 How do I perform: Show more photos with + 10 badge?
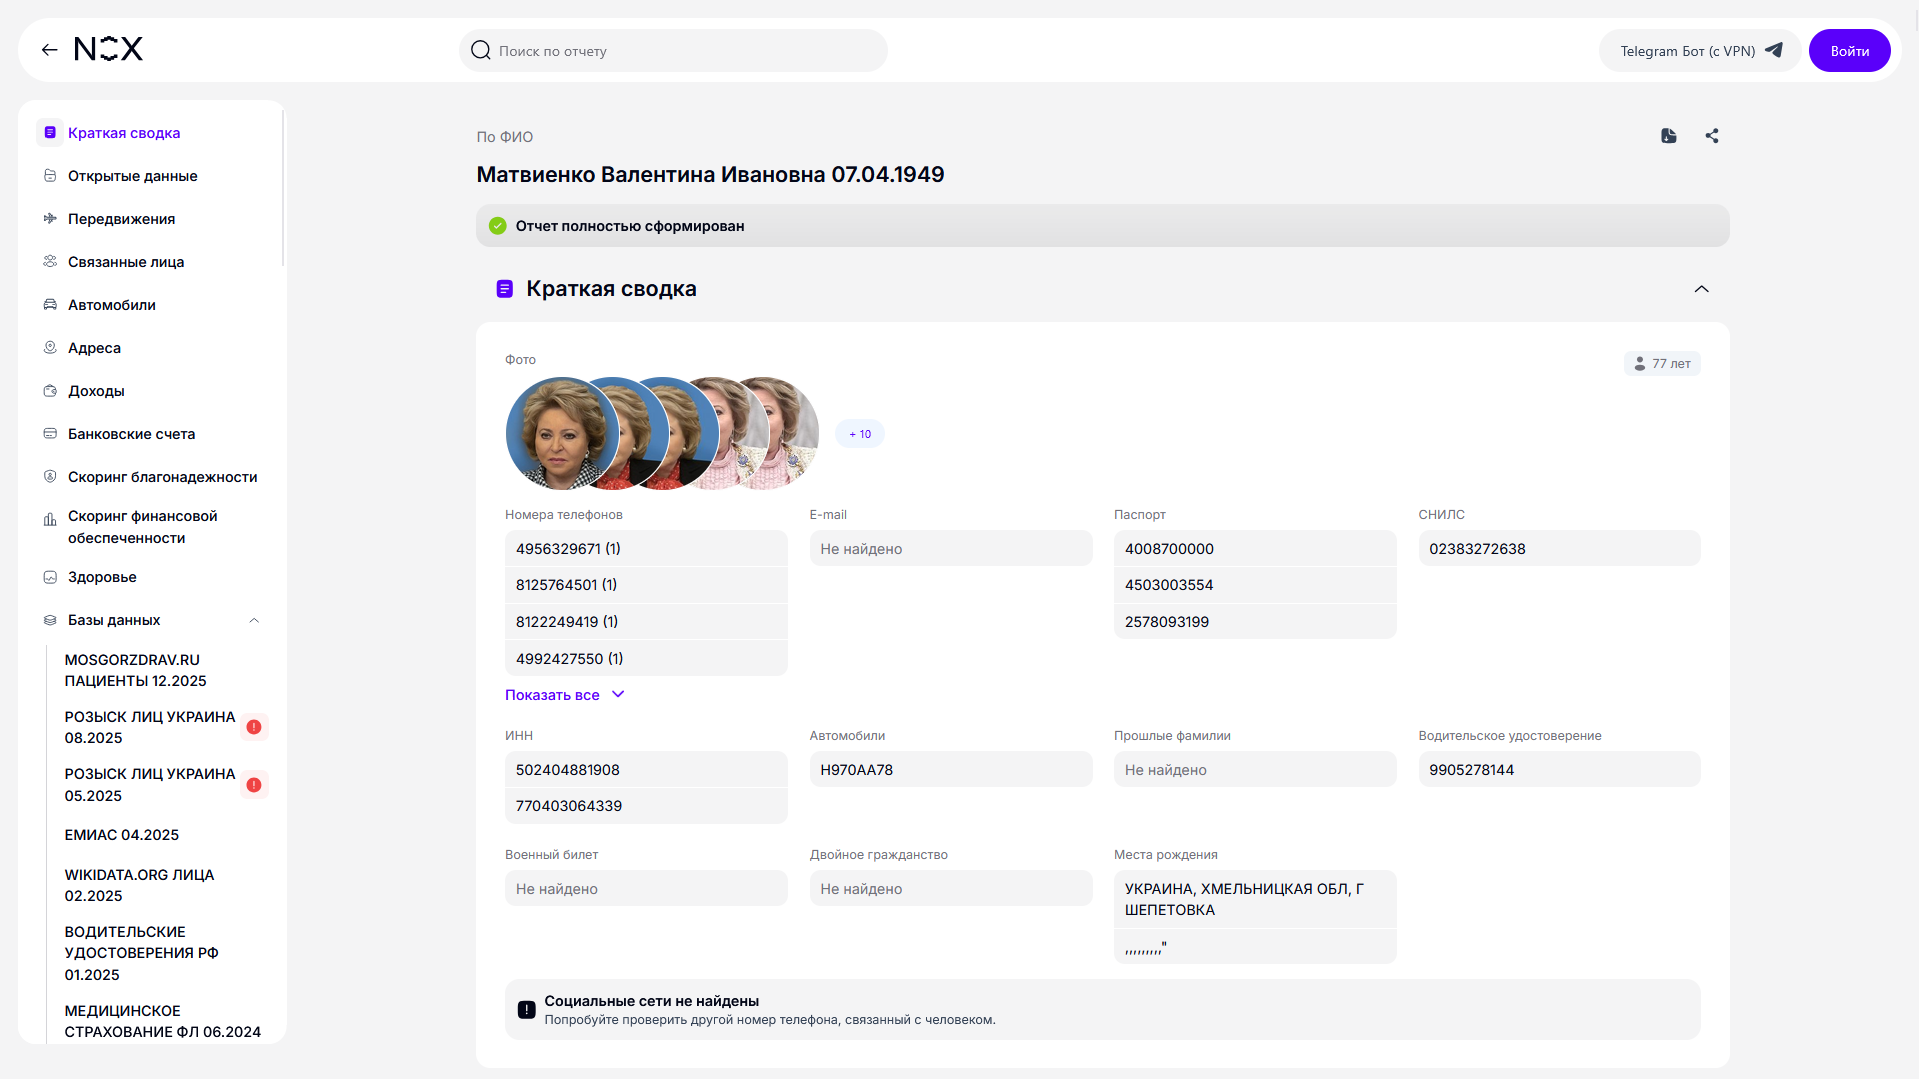click(x=860, y=434)
